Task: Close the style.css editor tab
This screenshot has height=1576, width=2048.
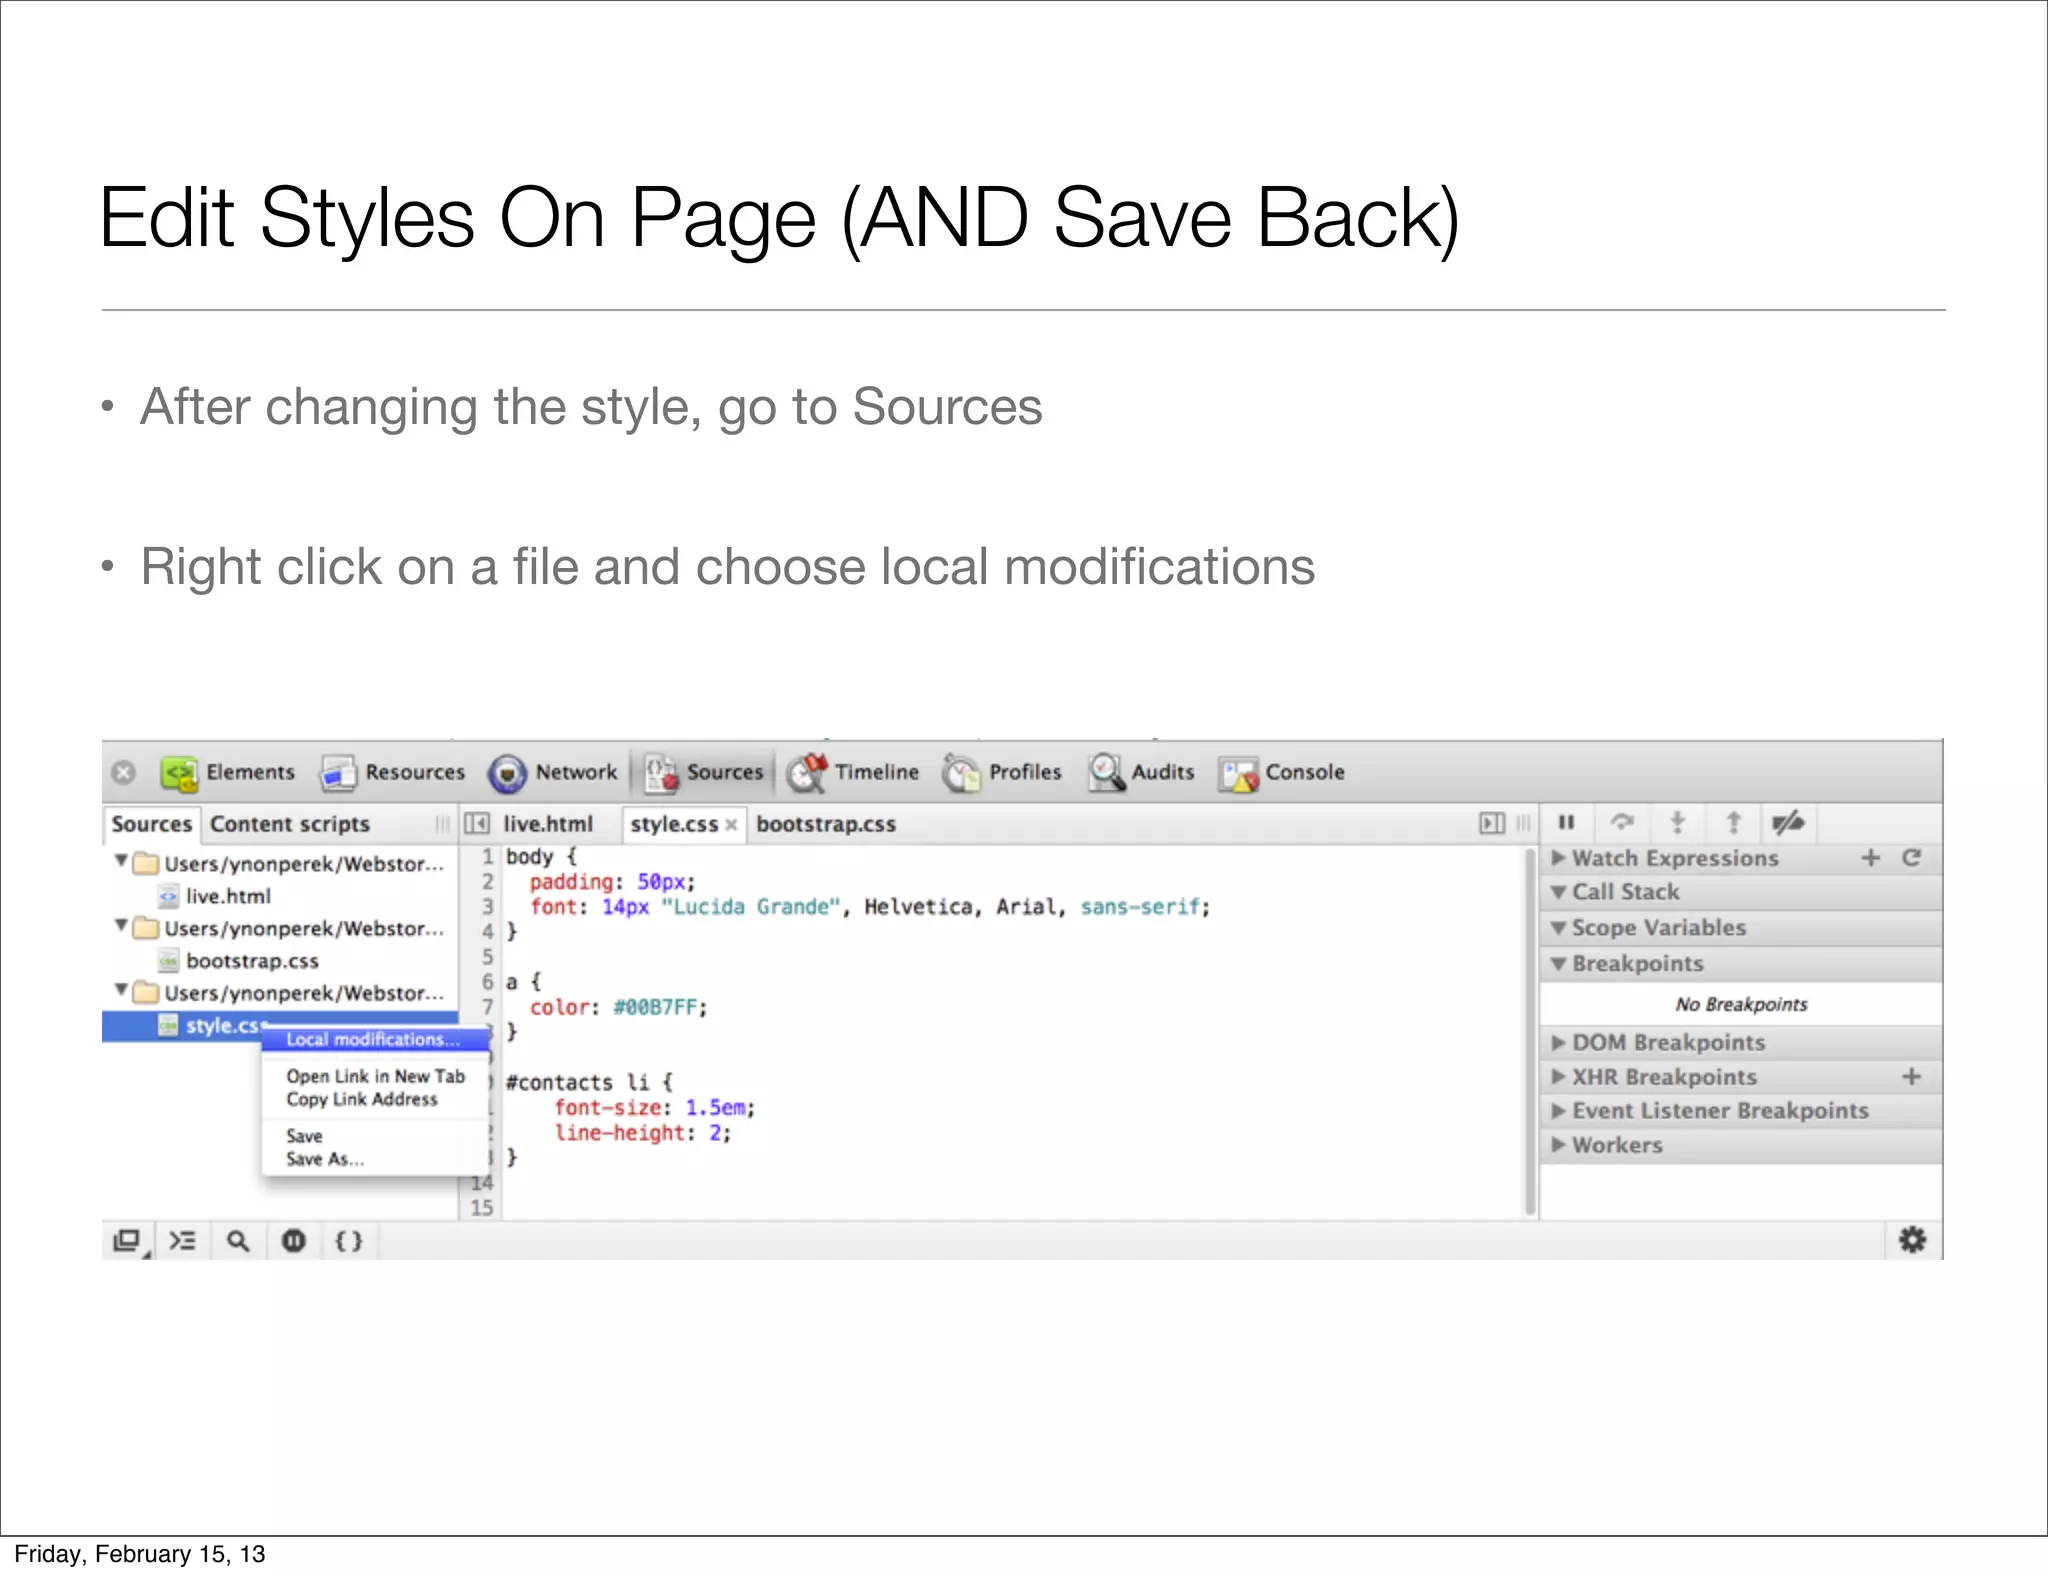Action: [x=732, y=825]
